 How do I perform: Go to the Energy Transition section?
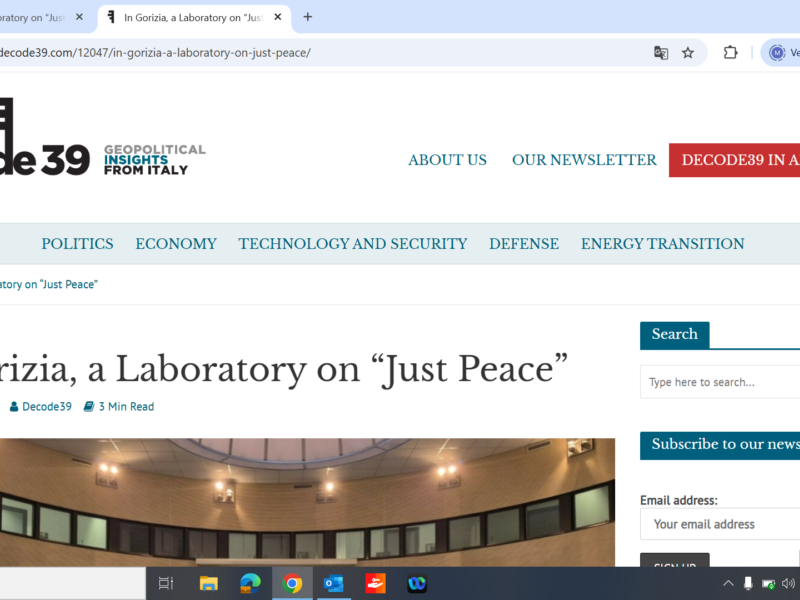point(662,244)
